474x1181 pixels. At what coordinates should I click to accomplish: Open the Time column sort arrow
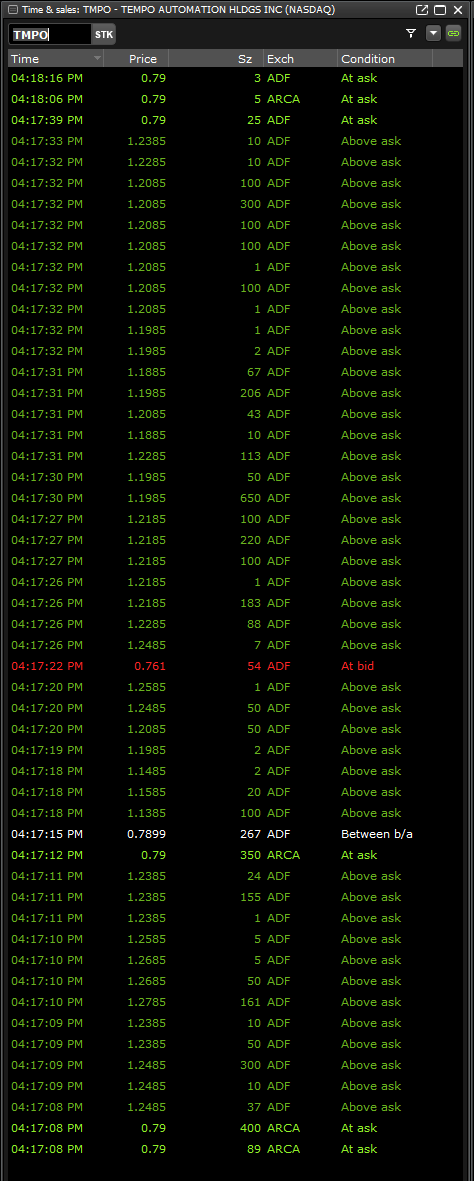96,59
